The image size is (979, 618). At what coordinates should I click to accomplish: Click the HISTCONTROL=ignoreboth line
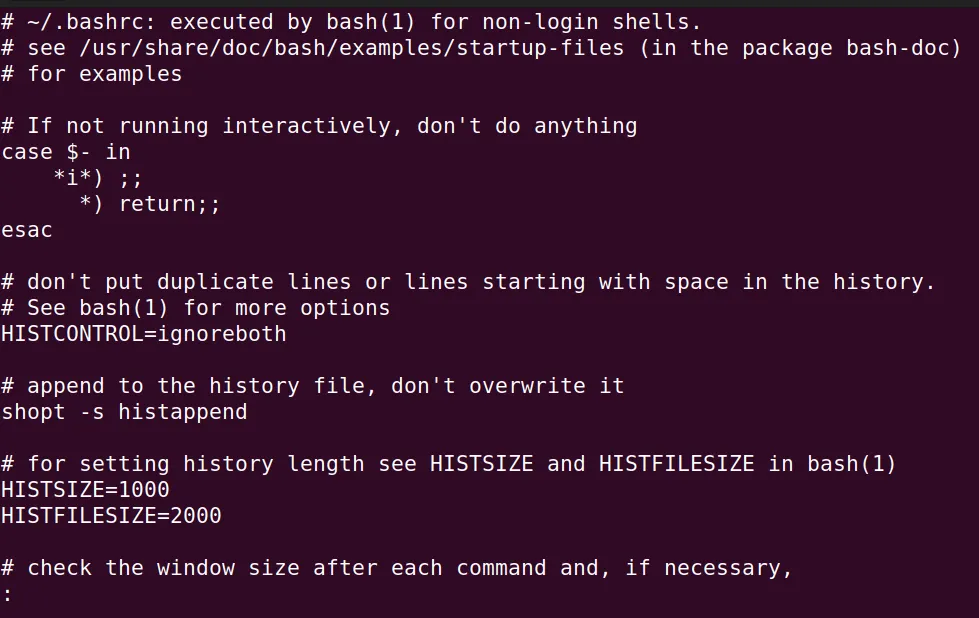click(x=144, y=334)
